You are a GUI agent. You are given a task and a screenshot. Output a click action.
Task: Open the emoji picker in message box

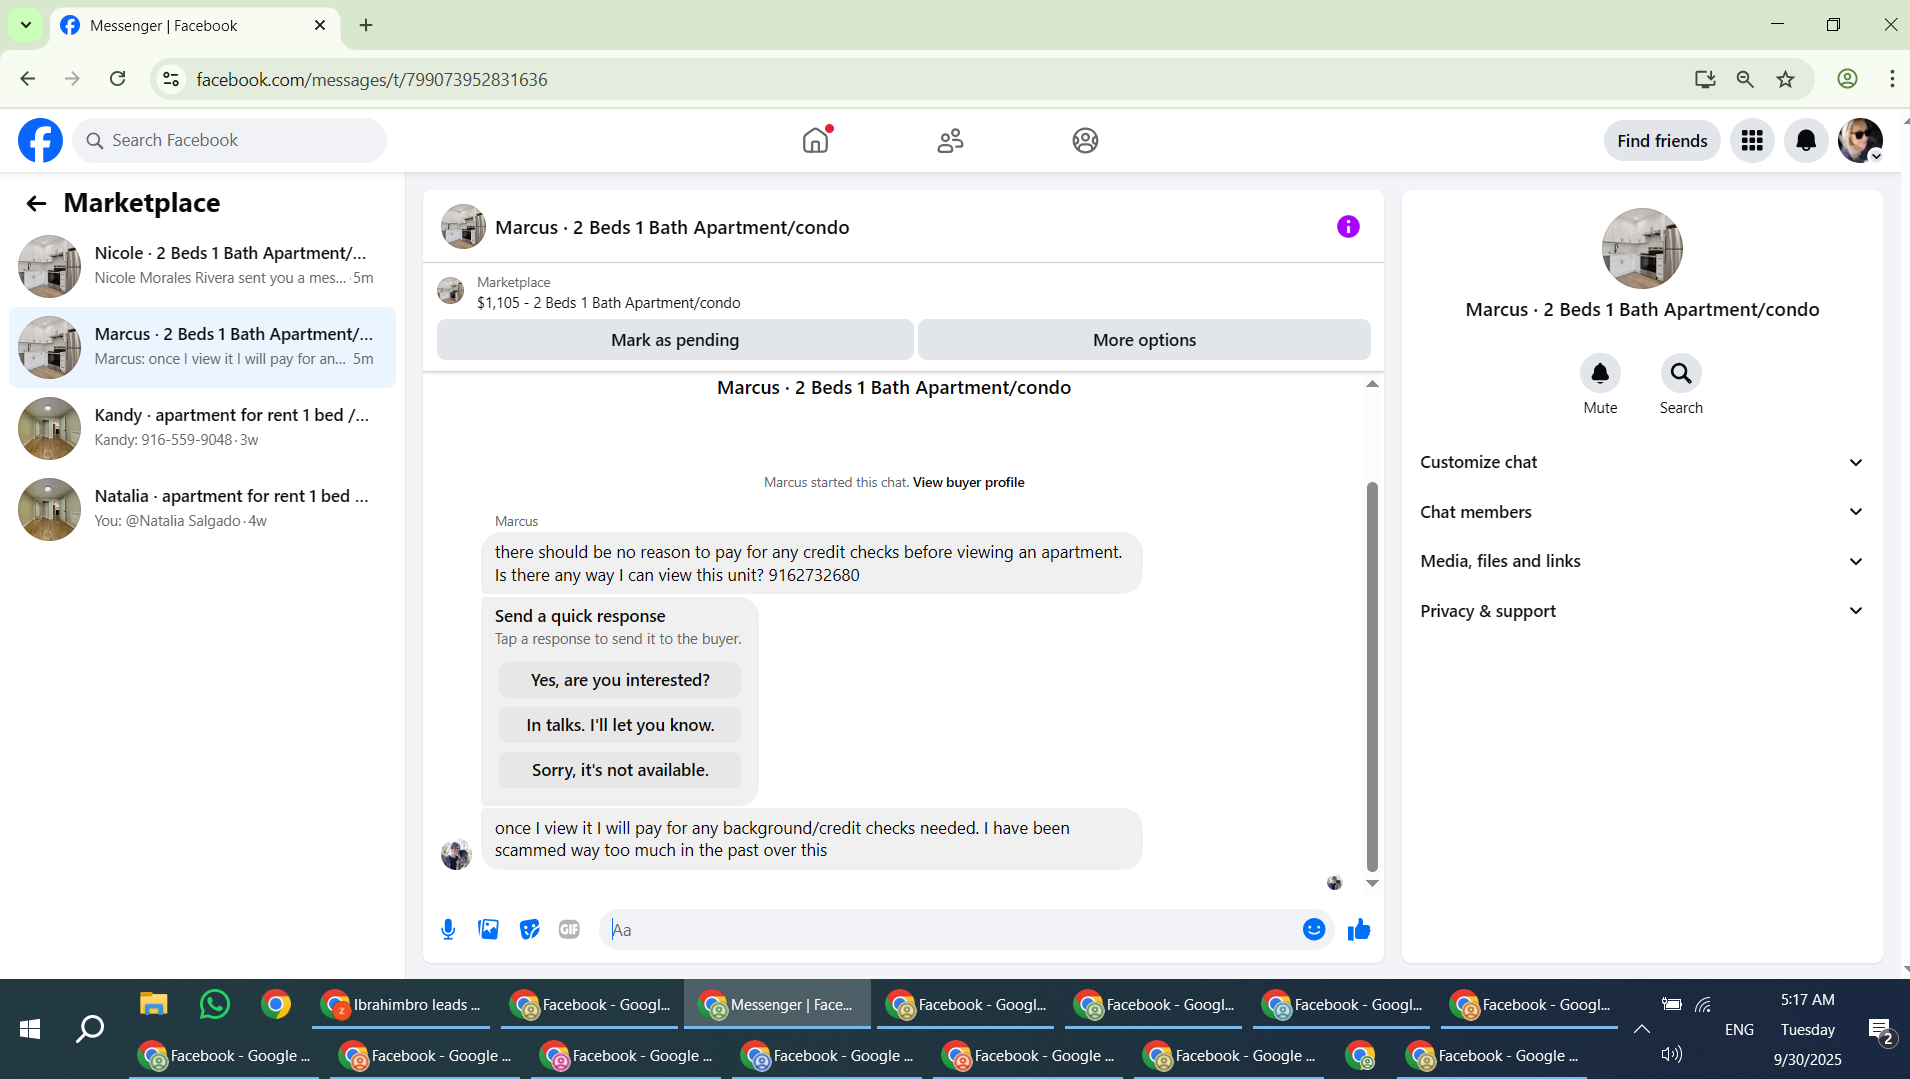point(1314,930)
